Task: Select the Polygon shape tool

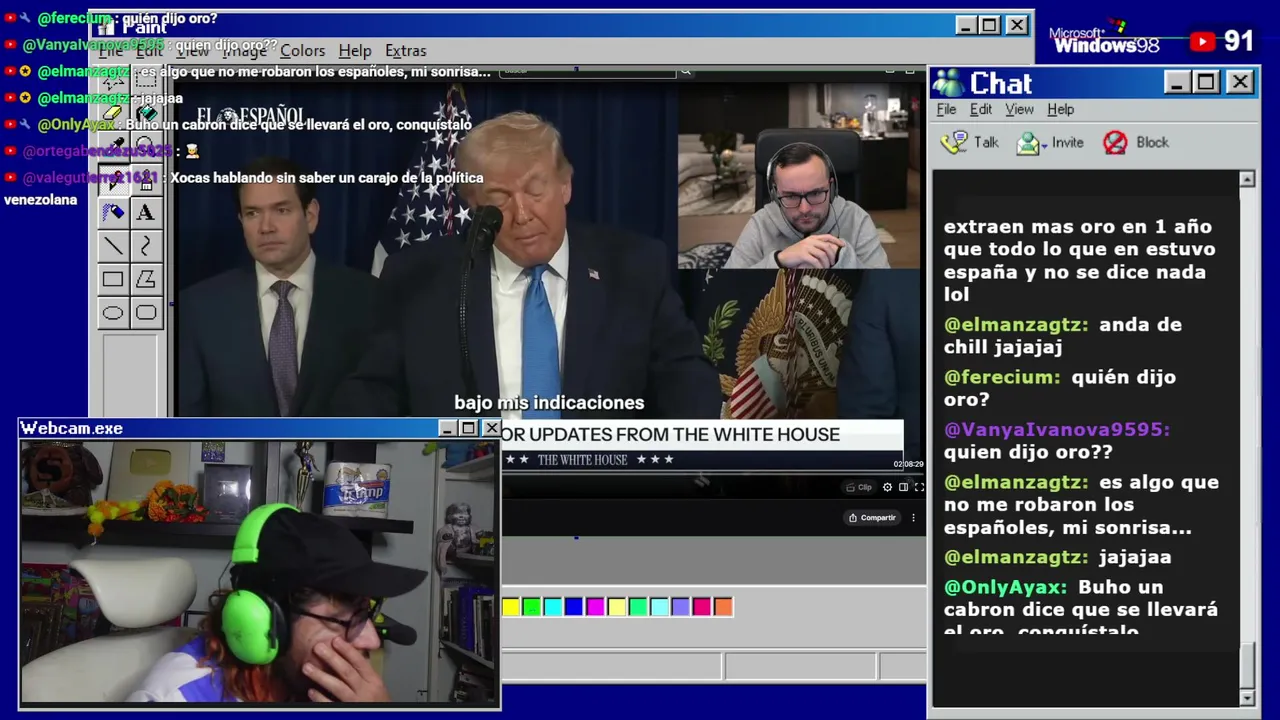Action: 146,280
